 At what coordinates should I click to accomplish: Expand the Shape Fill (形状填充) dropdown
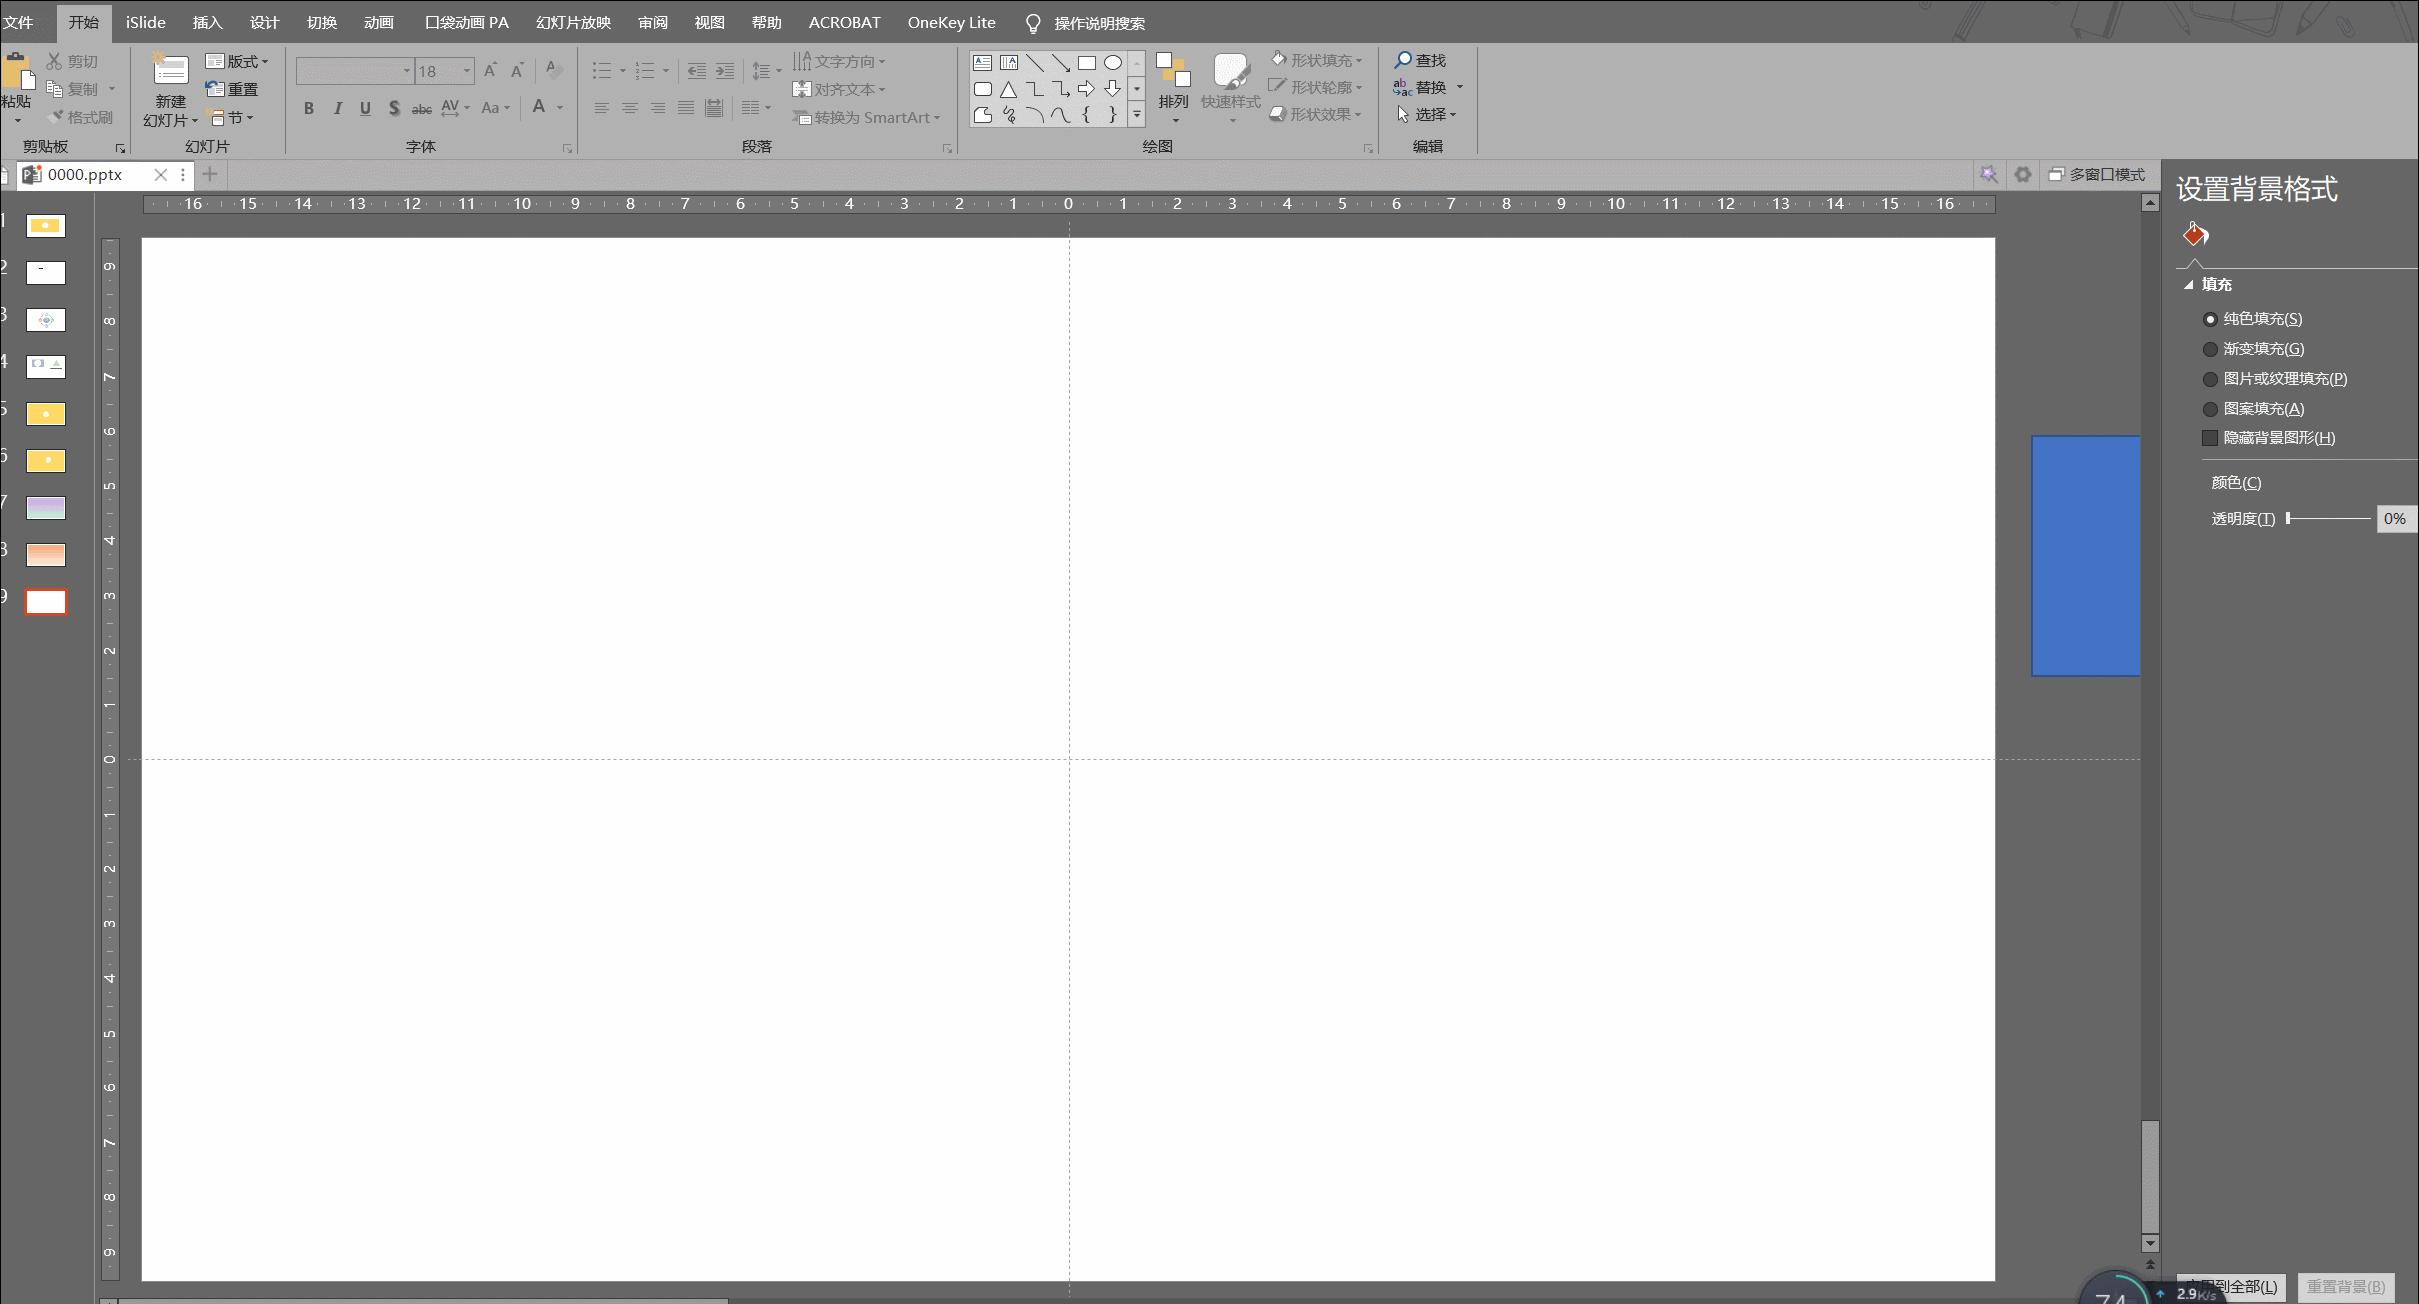pyautogui.click(x=1359, y=61)
